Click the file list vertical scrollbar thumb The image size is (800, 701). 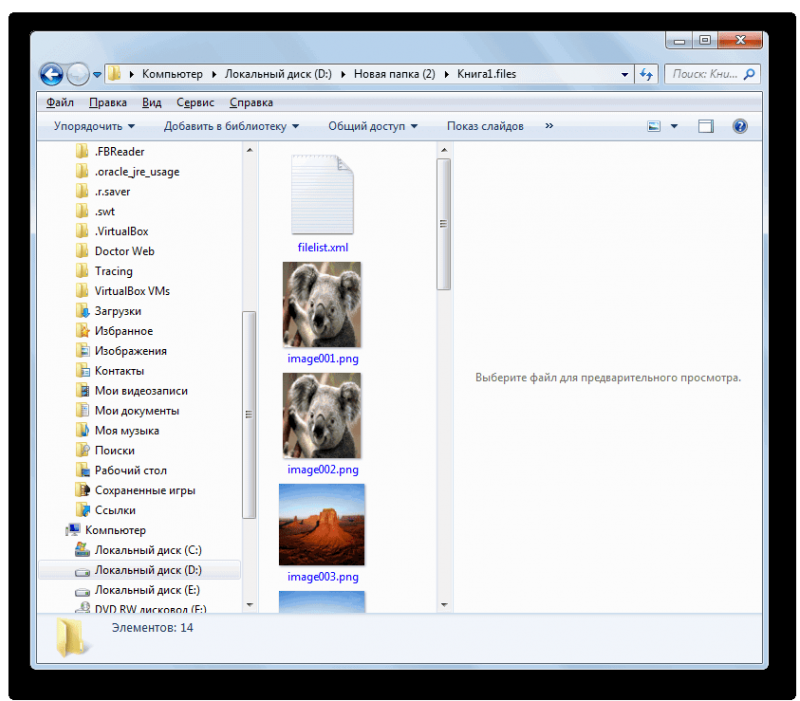coord(443,224)
